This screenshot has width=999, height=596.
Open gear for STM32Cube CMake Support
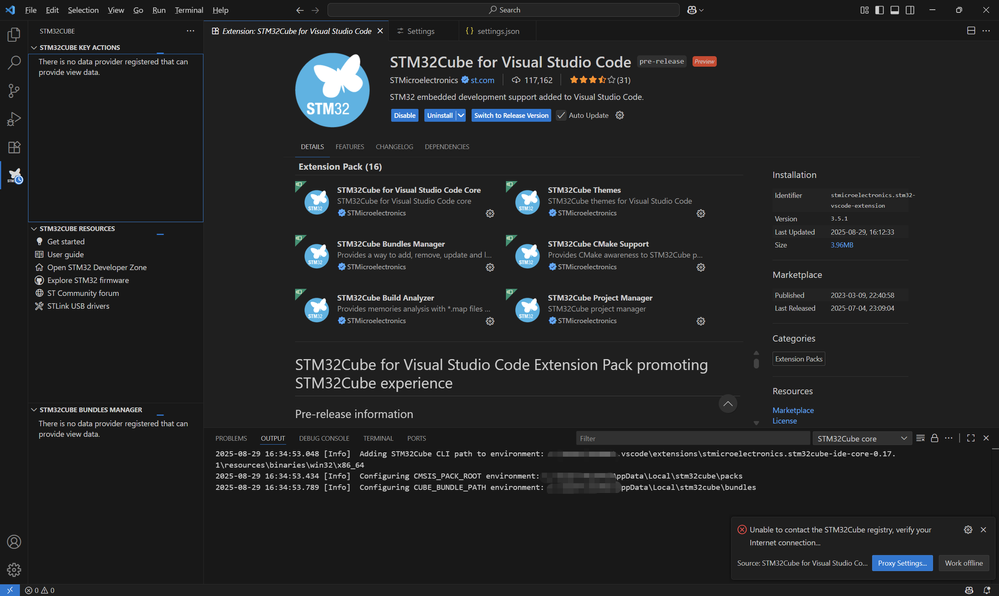701,268
